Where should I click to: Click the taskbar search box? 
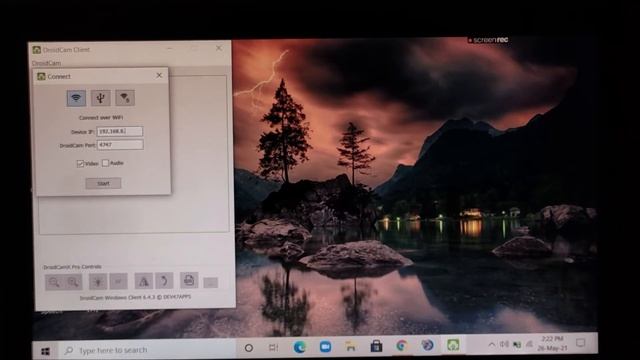(x=148, y=350)
